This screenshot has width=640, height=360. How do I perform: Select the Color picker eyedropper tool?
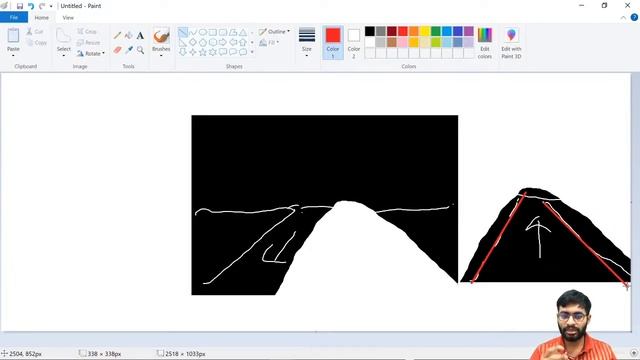[129, 50]
